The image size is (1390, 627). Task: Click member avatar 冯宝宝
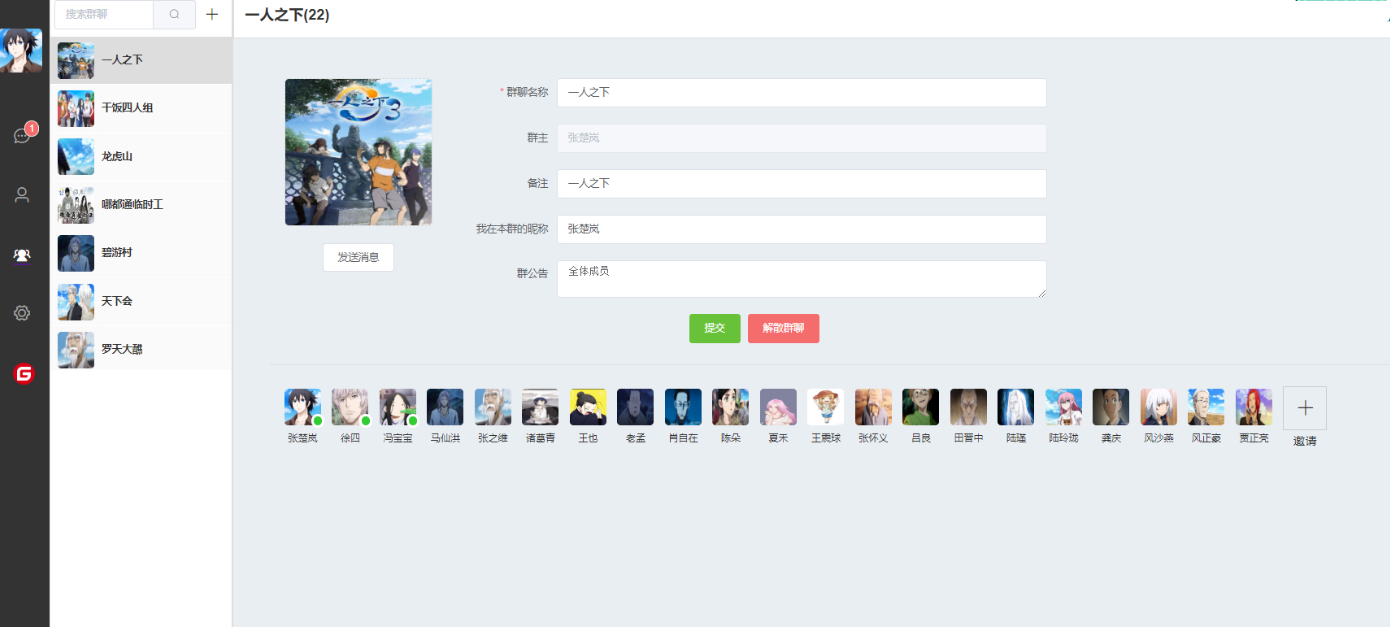(397, 407)
